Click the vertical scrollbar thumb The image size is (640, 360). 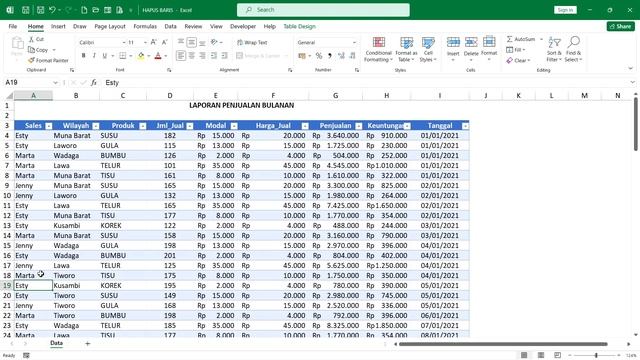tap(636, 124)
